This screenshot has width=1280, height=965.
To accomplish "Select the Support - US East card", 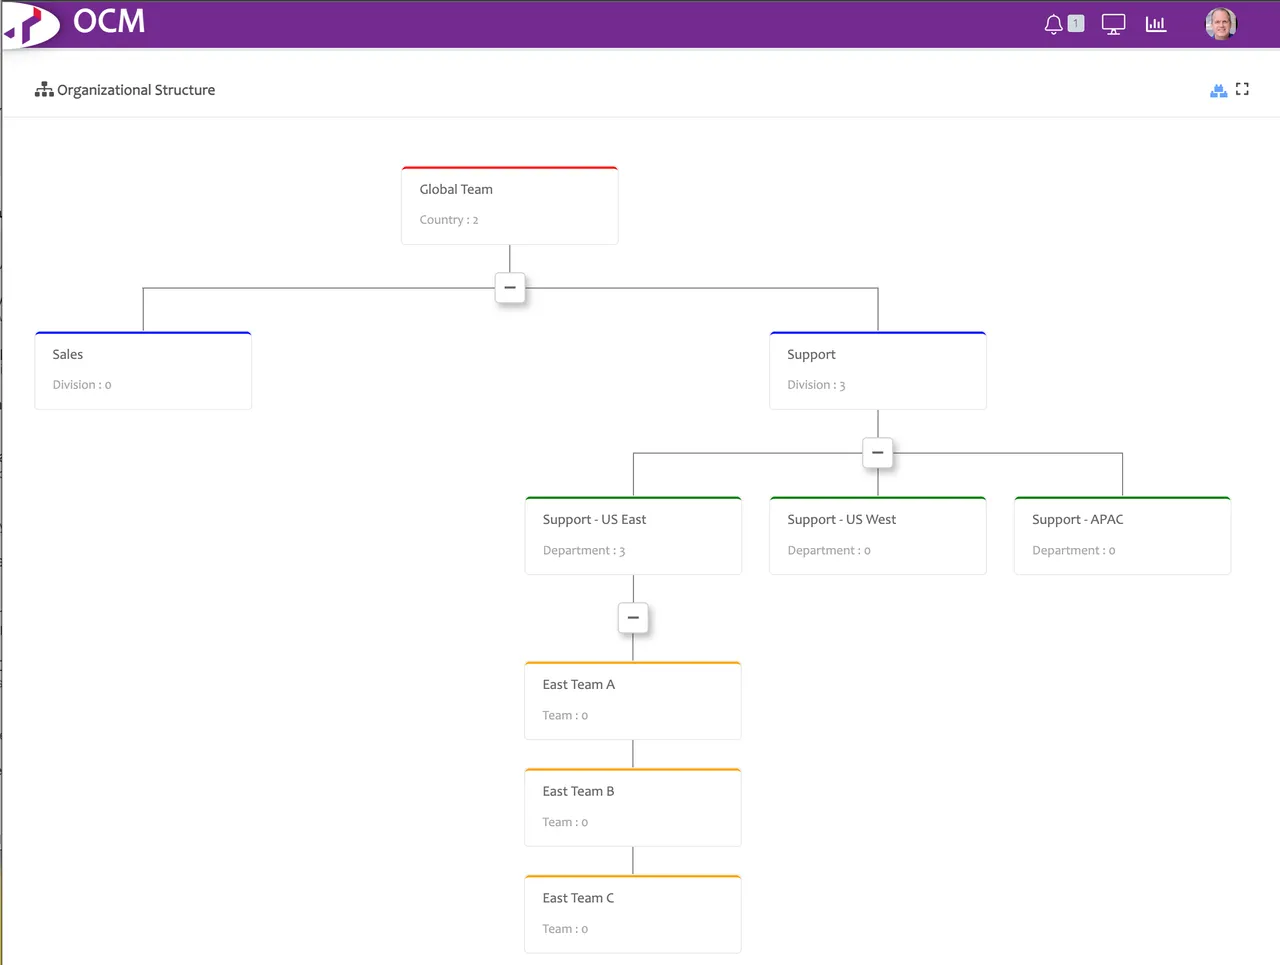I will 633,535.
